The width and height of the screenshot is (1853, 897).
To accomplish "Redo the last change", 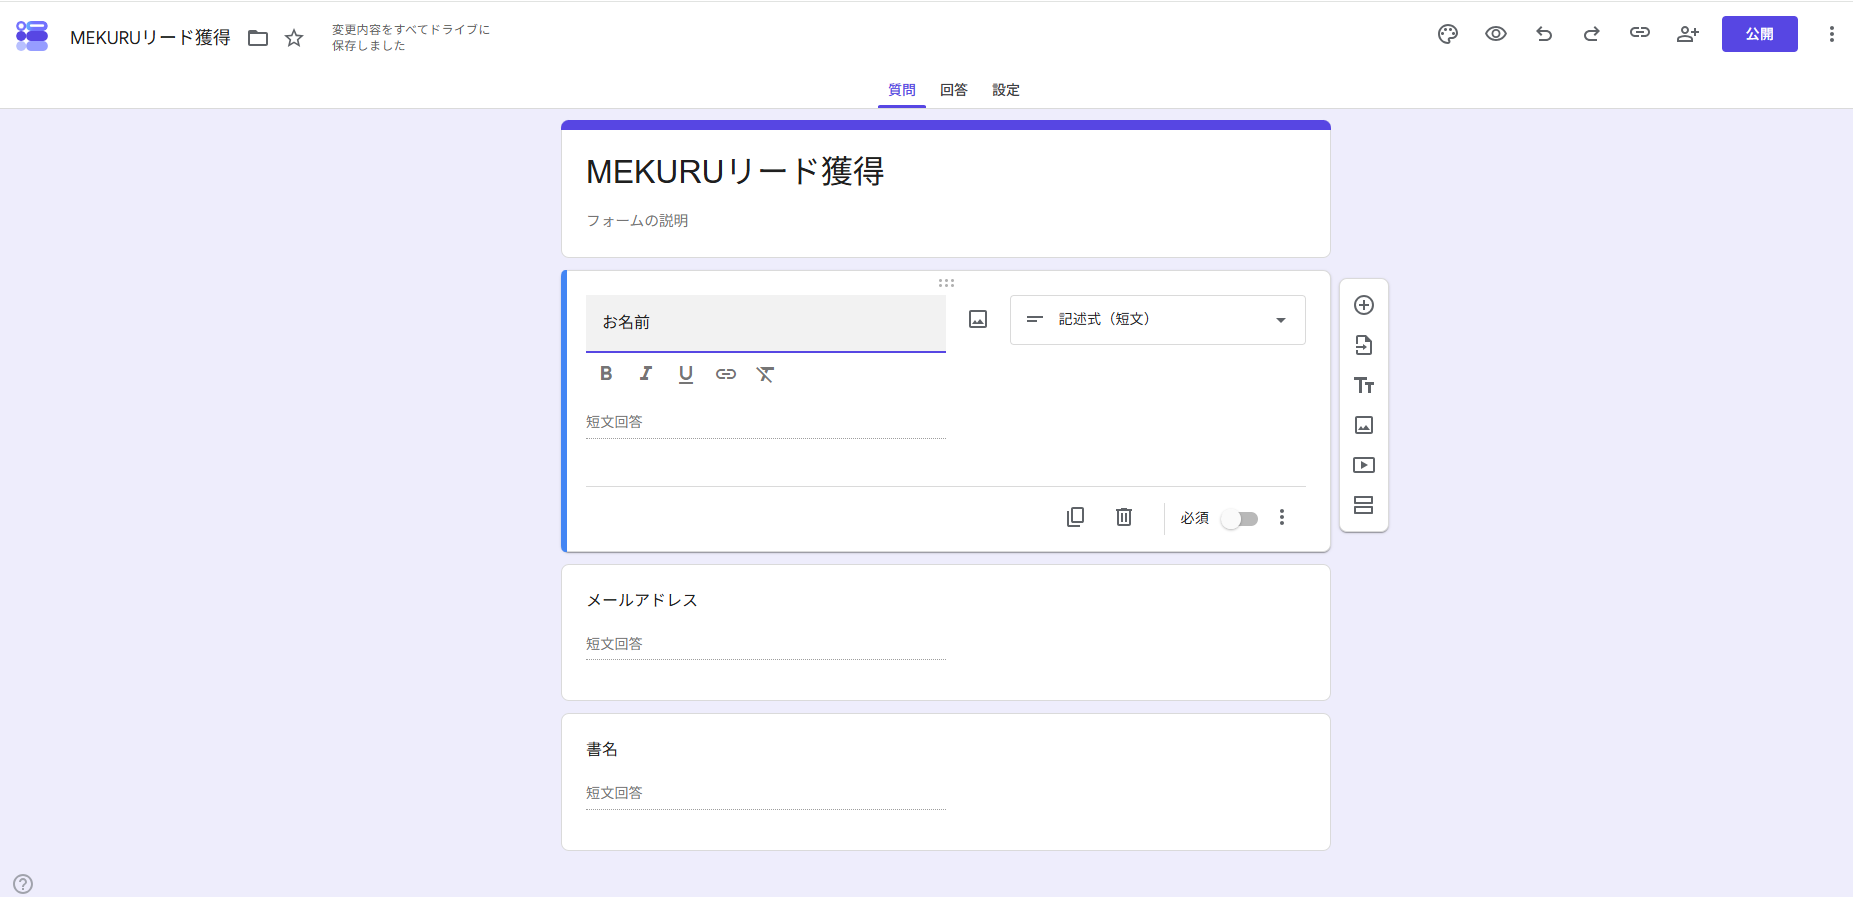I will point(1592,34).
